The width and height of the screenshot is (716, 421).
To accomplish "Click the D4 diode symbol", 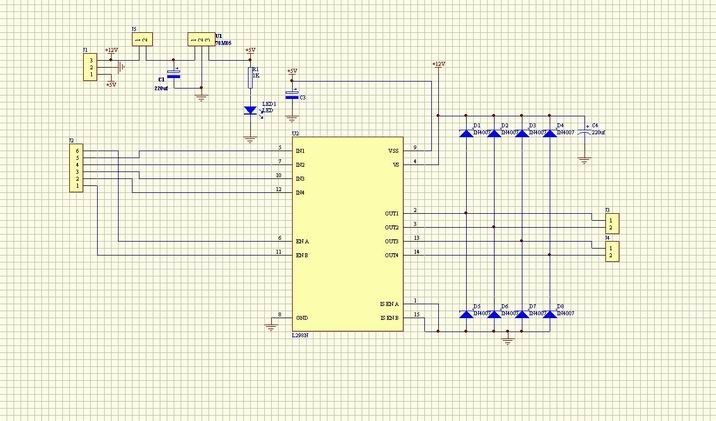I will (549, 133).
